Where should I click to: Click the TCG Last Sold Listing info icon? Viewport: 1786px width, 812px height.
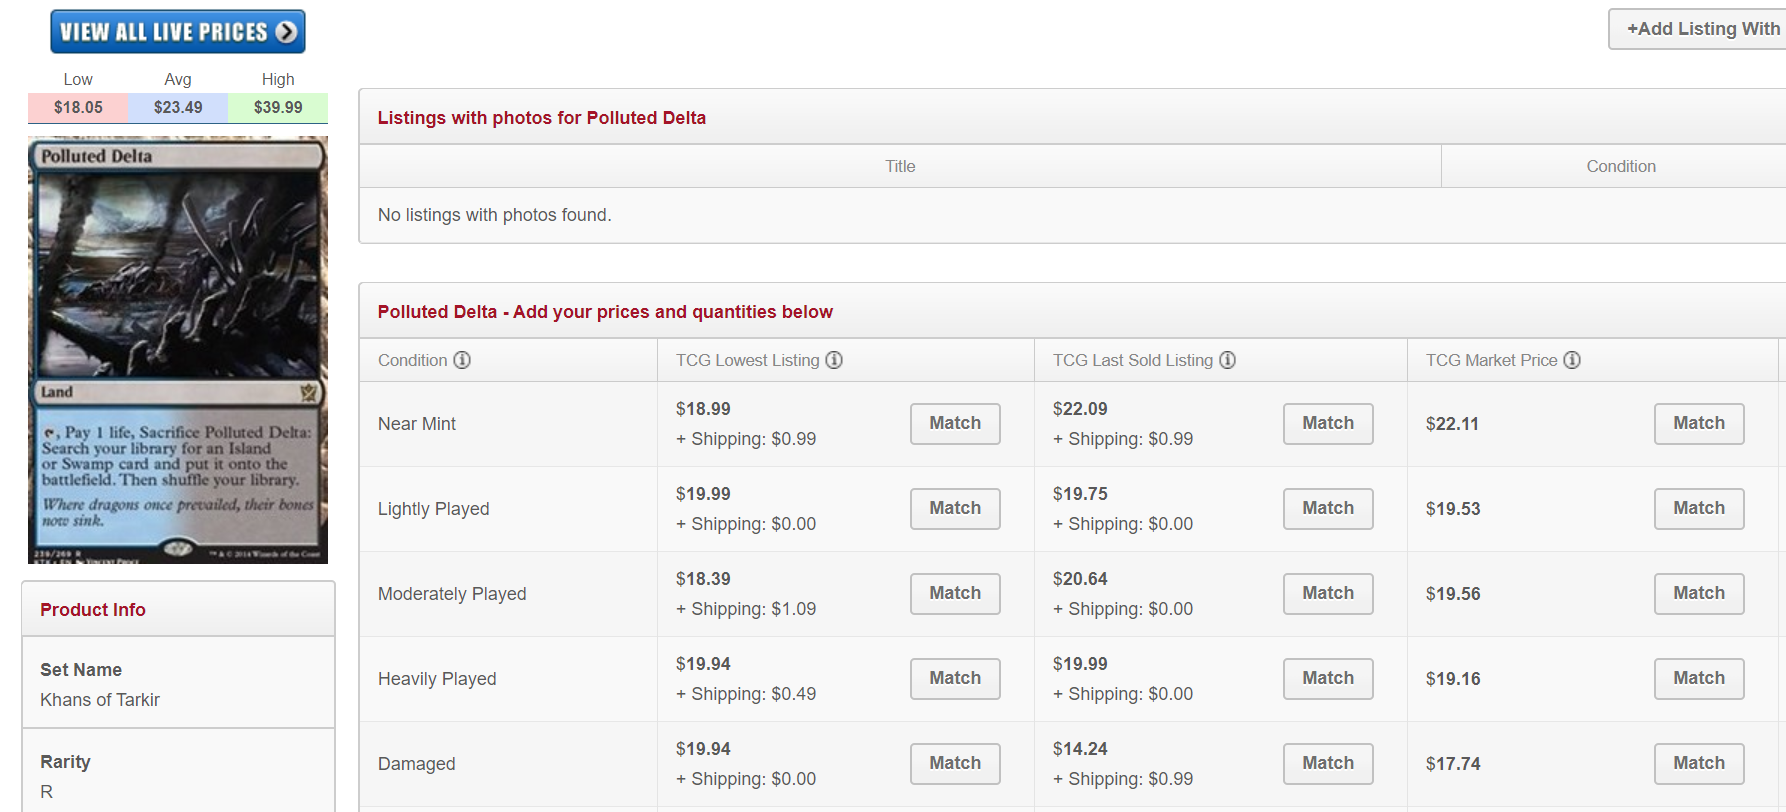[1227, 360]
